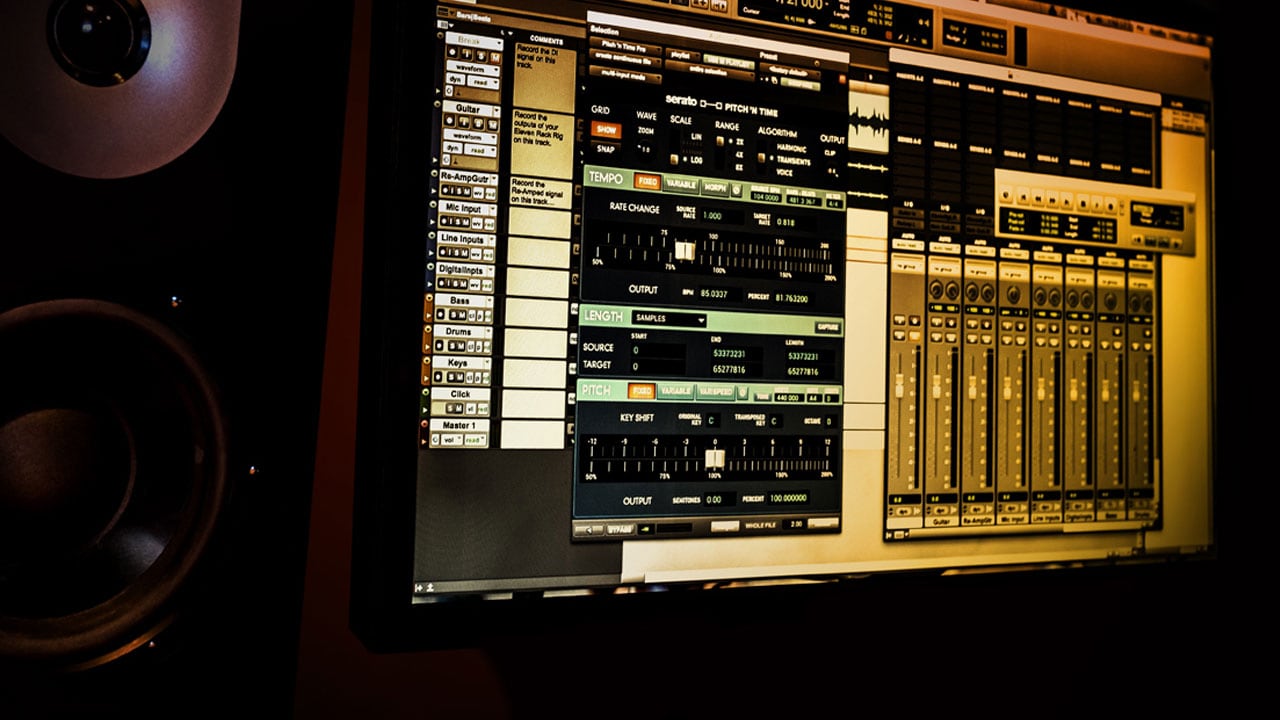Image resolution: width=1280 pixels, height=720 pixels.
Task: Click the preview button left of WHOLE FILE
Action: [725, 526]
